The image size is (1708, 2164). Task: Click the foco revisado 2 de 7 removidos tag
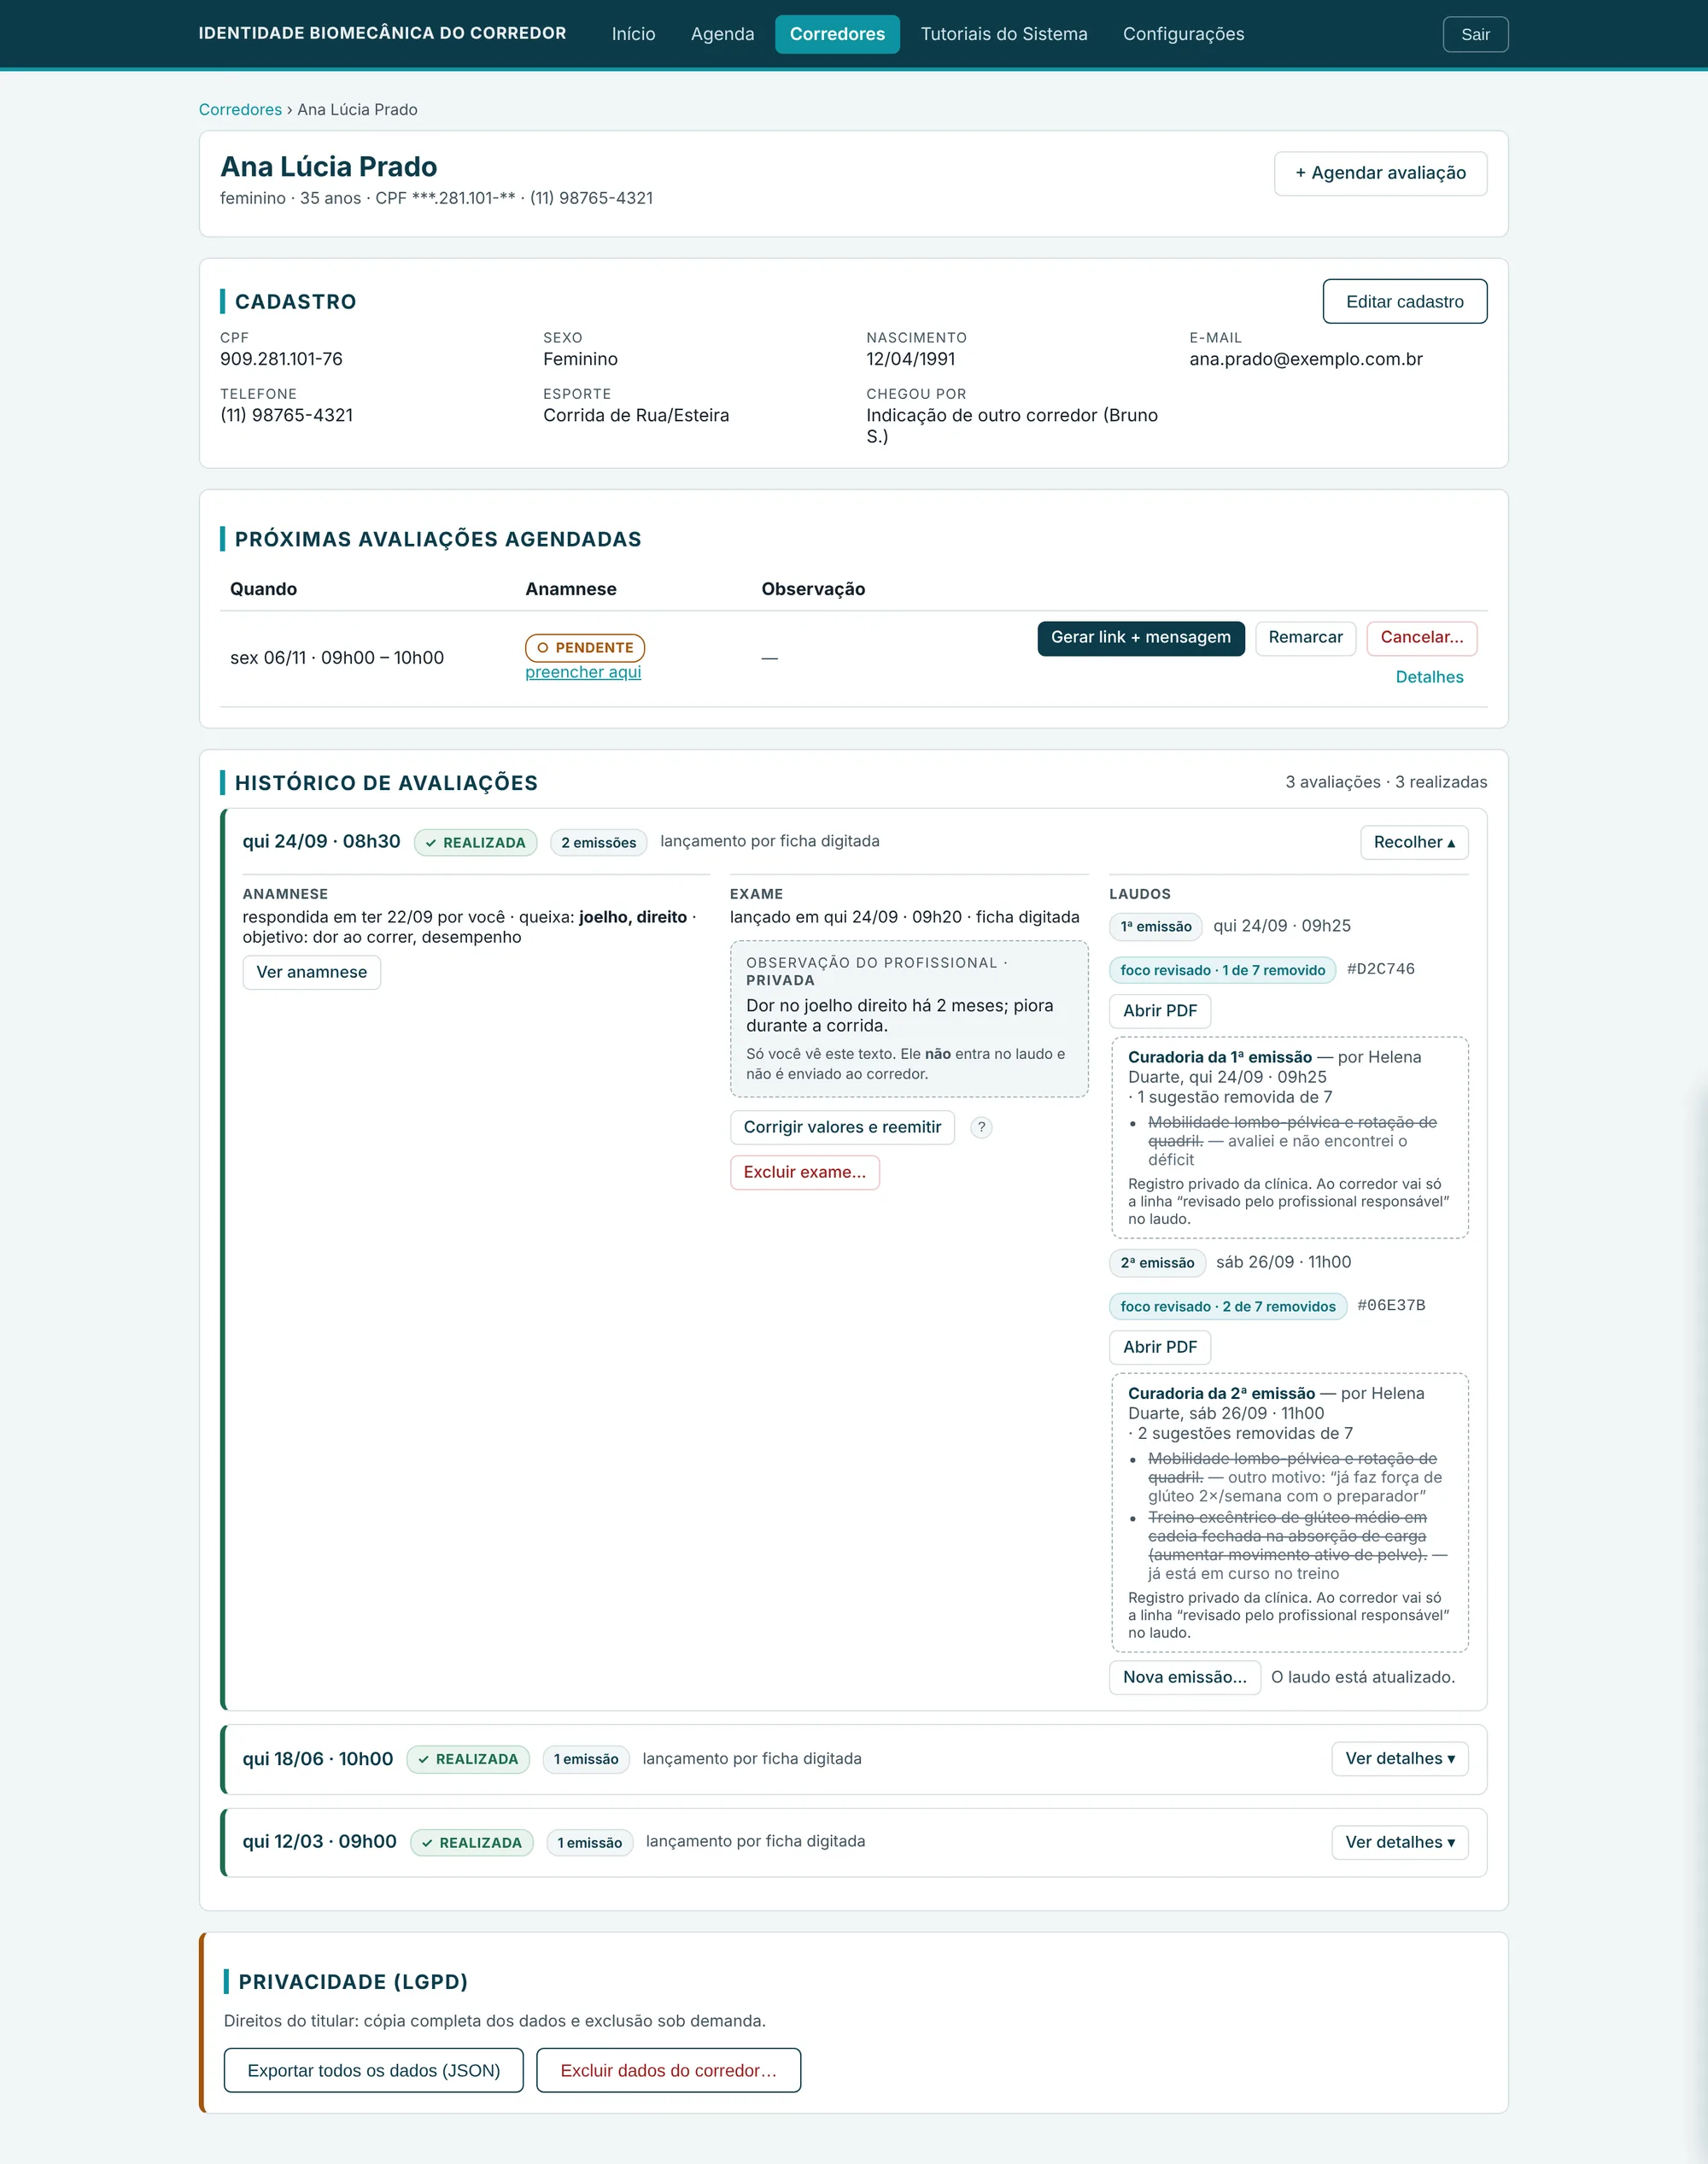tap(1227, 1306)
